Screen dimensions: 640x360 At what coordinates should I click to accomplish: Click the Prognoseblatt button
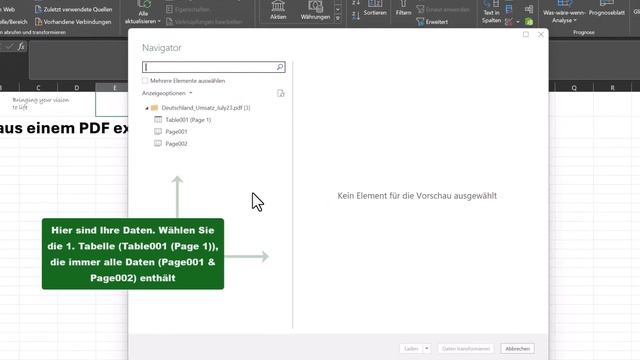tap(607, 9)
